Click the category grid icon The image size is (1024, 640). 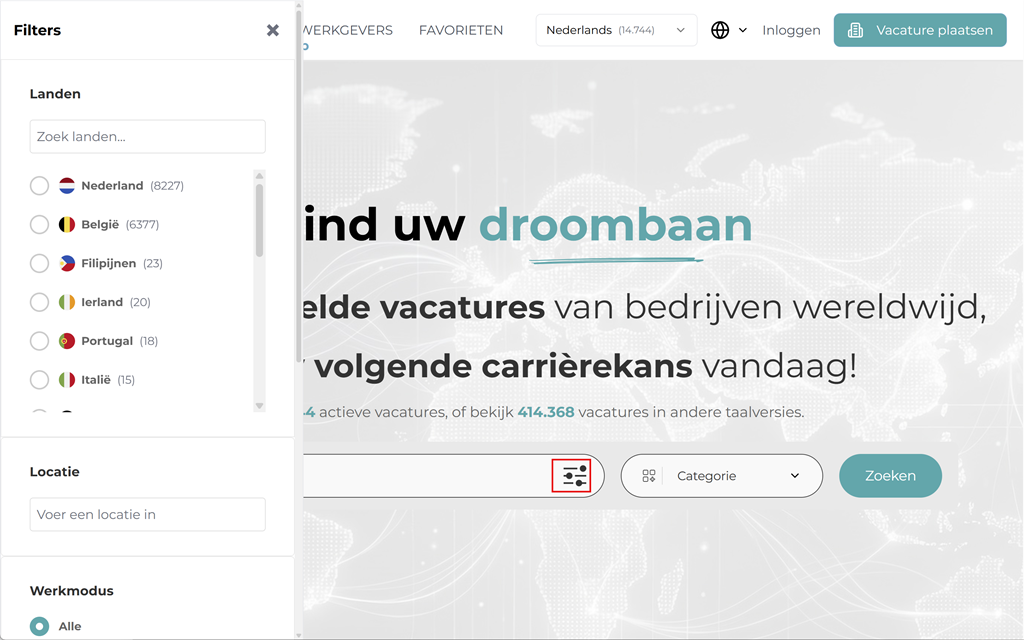pyautogui.click(x=649, y=476)
